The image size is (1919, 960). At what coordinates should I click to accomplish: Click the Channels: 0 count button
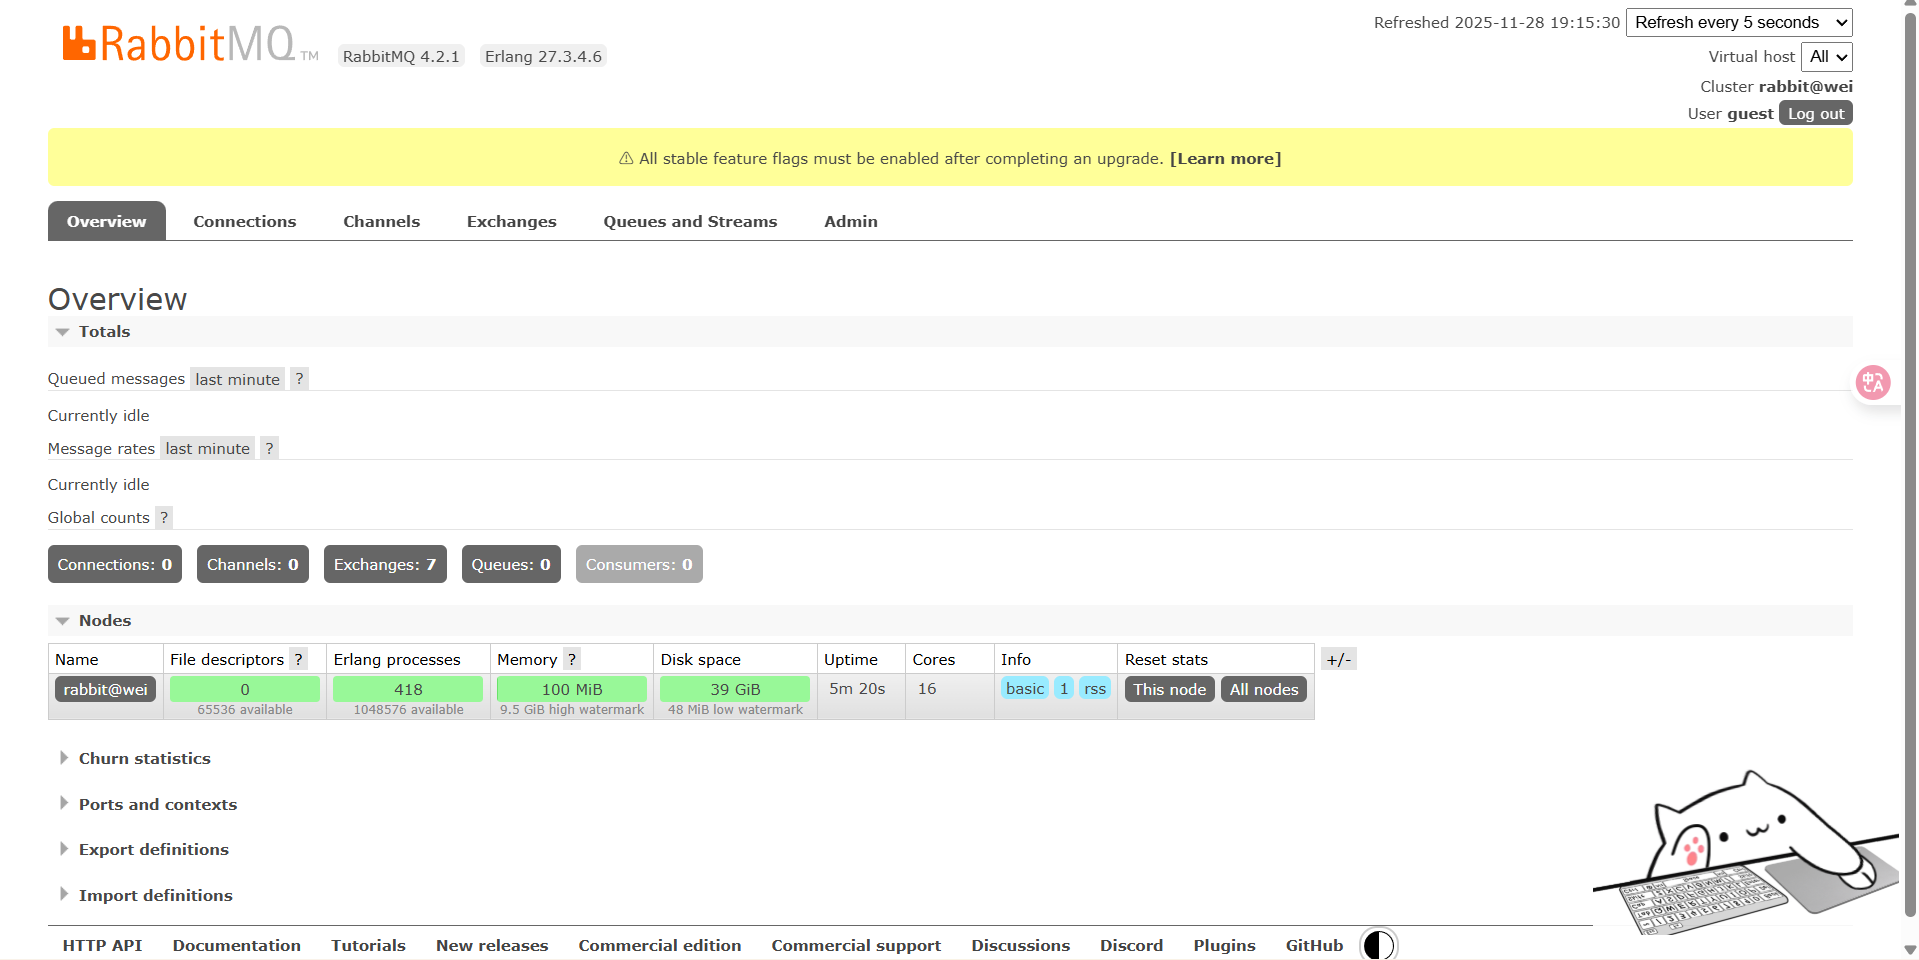click(253, 564)
